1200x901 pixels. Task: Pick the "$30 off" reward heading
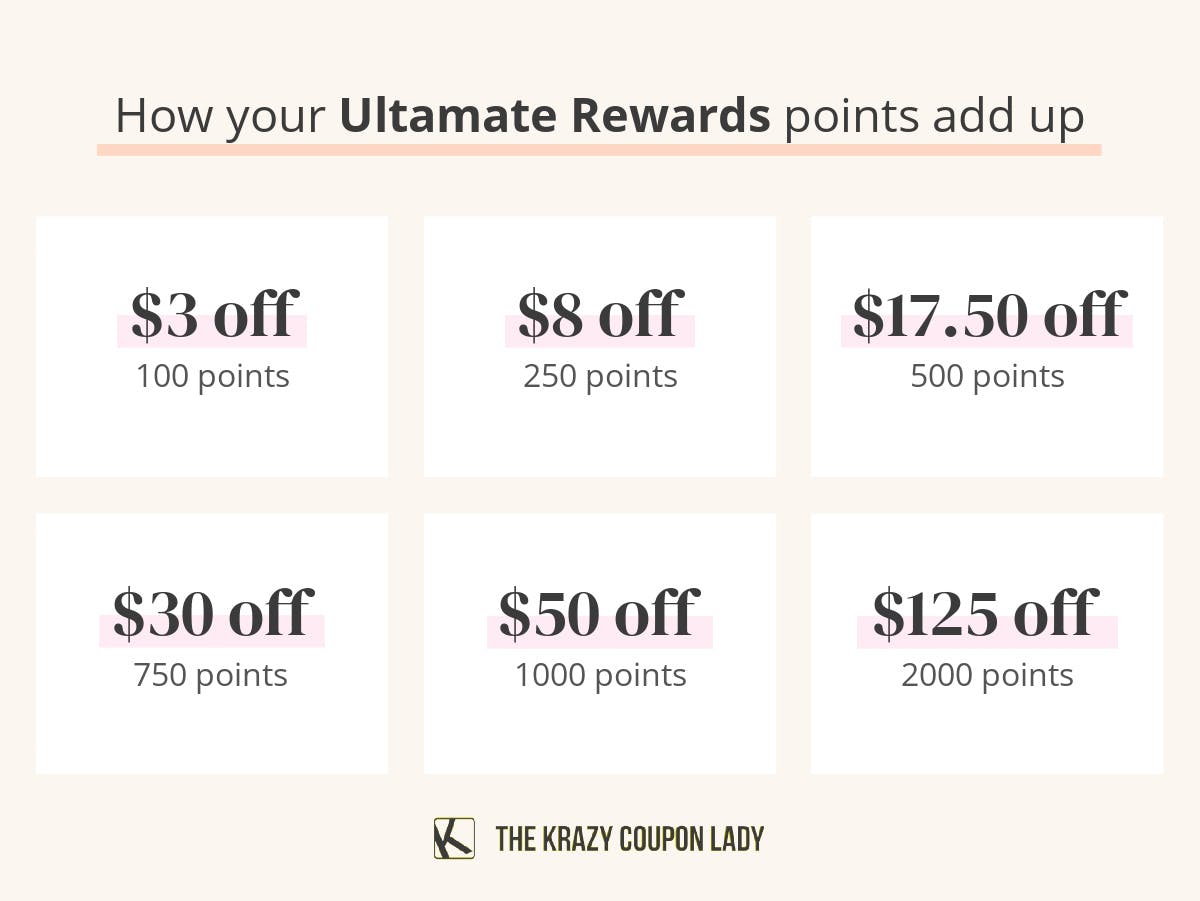click(212, 613)
